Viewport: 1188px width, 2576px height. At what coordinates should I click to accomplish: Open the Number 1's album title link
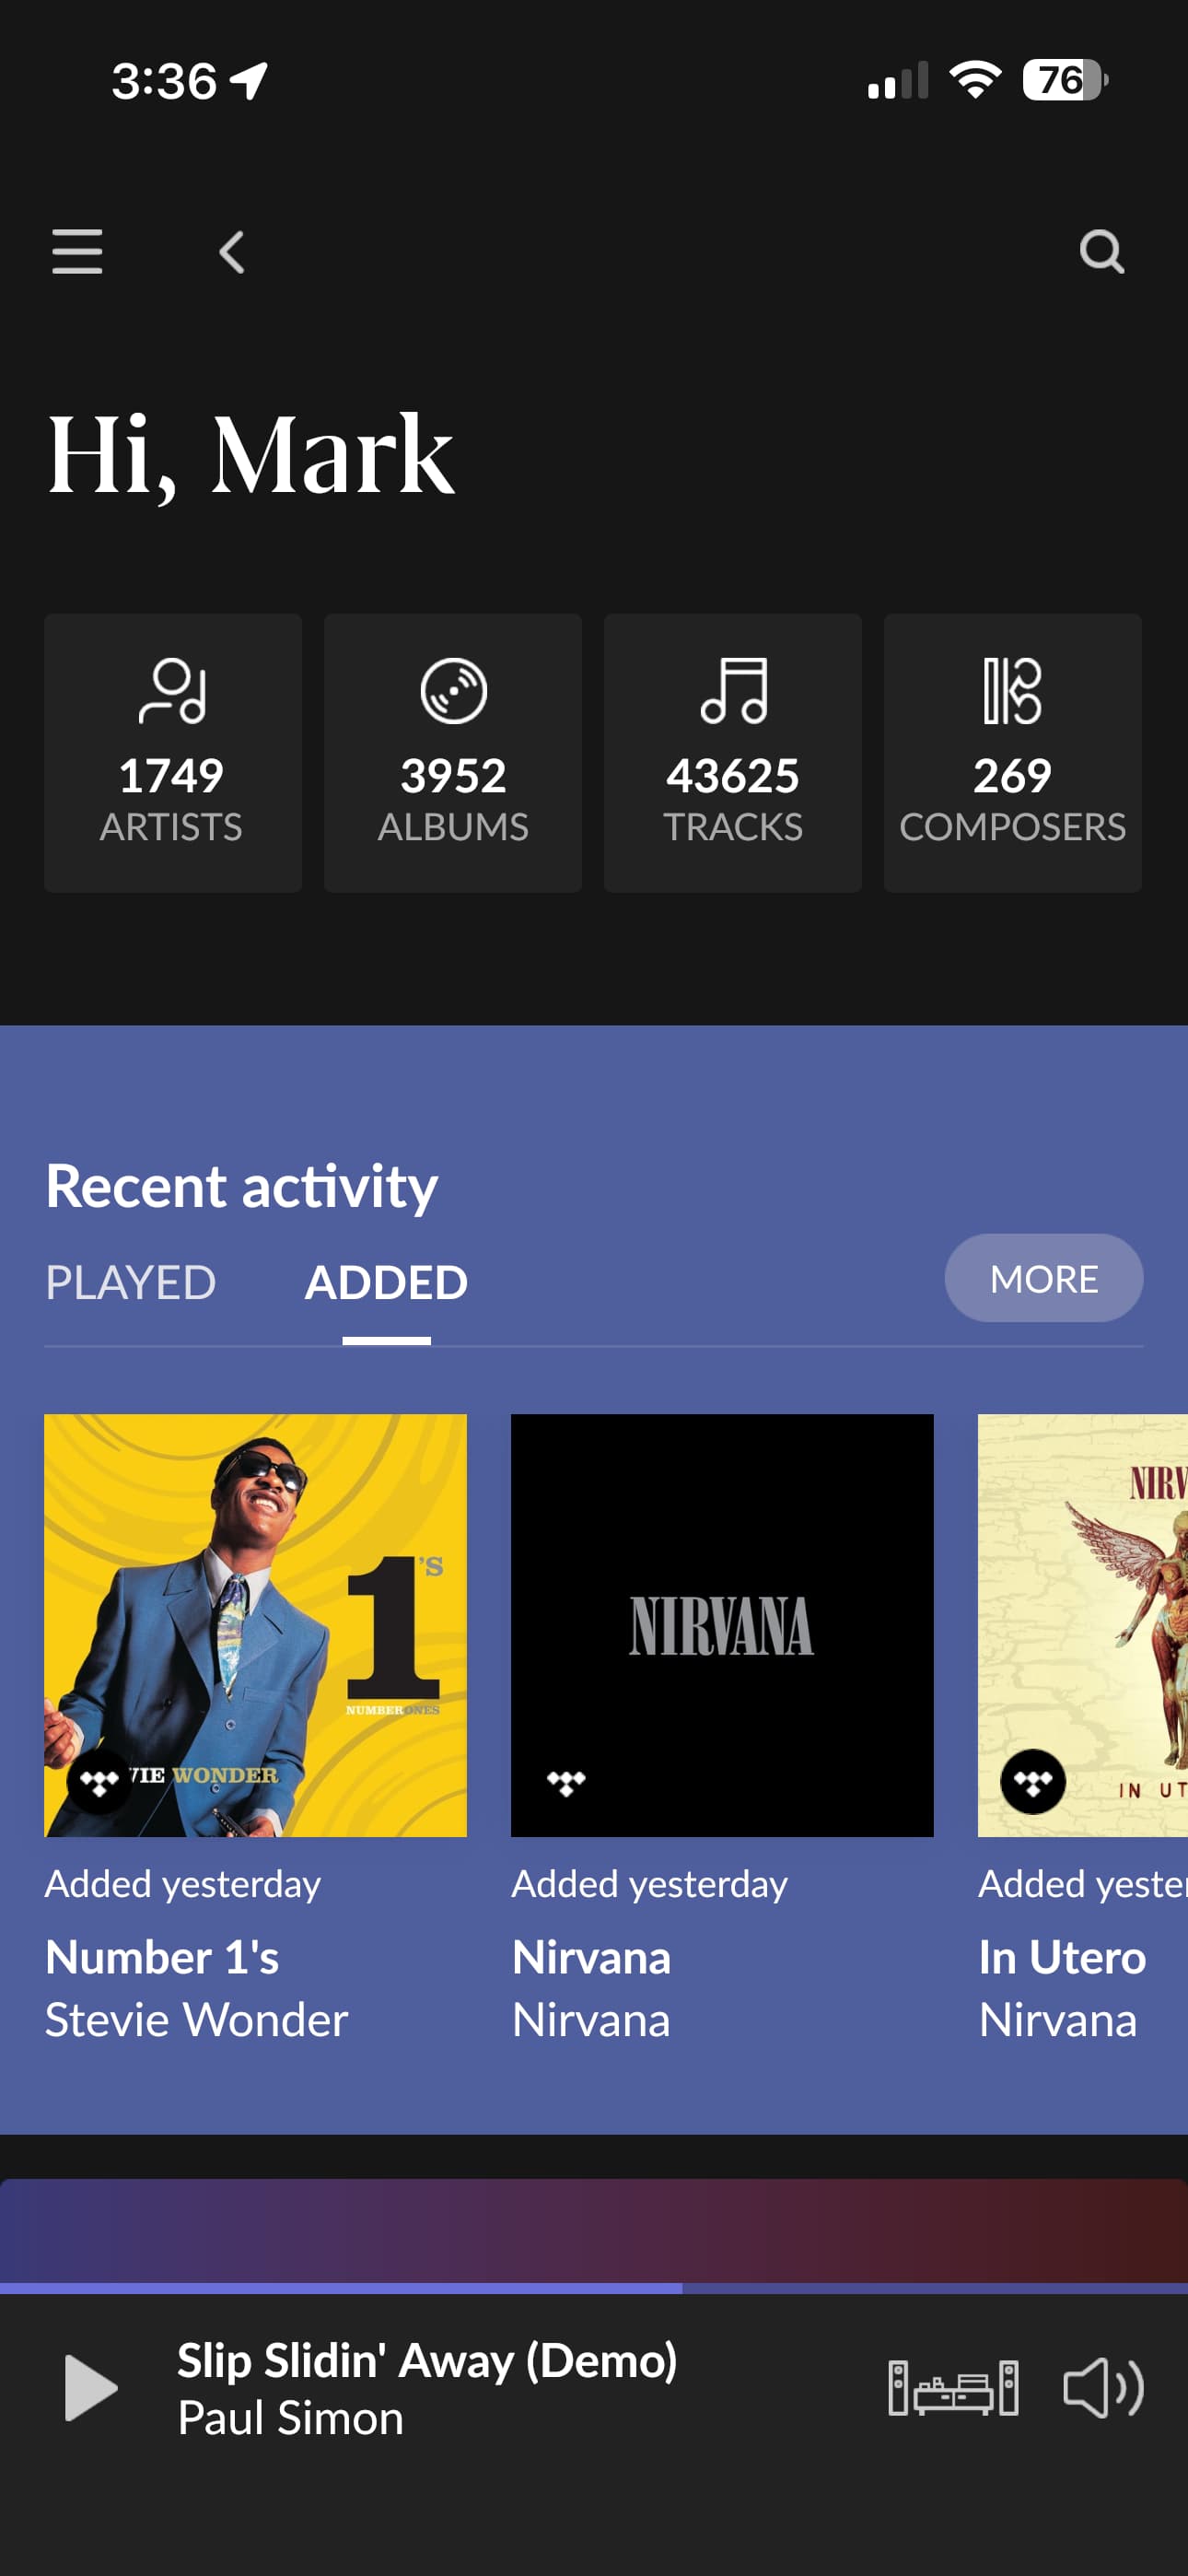(162, 1957)
